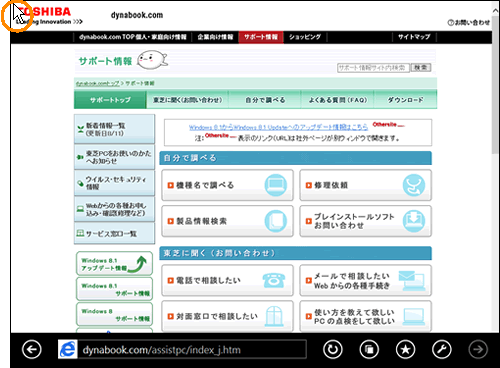
Task: Click the Windows 8 サポート情報 banner
Action: point(114,314)
